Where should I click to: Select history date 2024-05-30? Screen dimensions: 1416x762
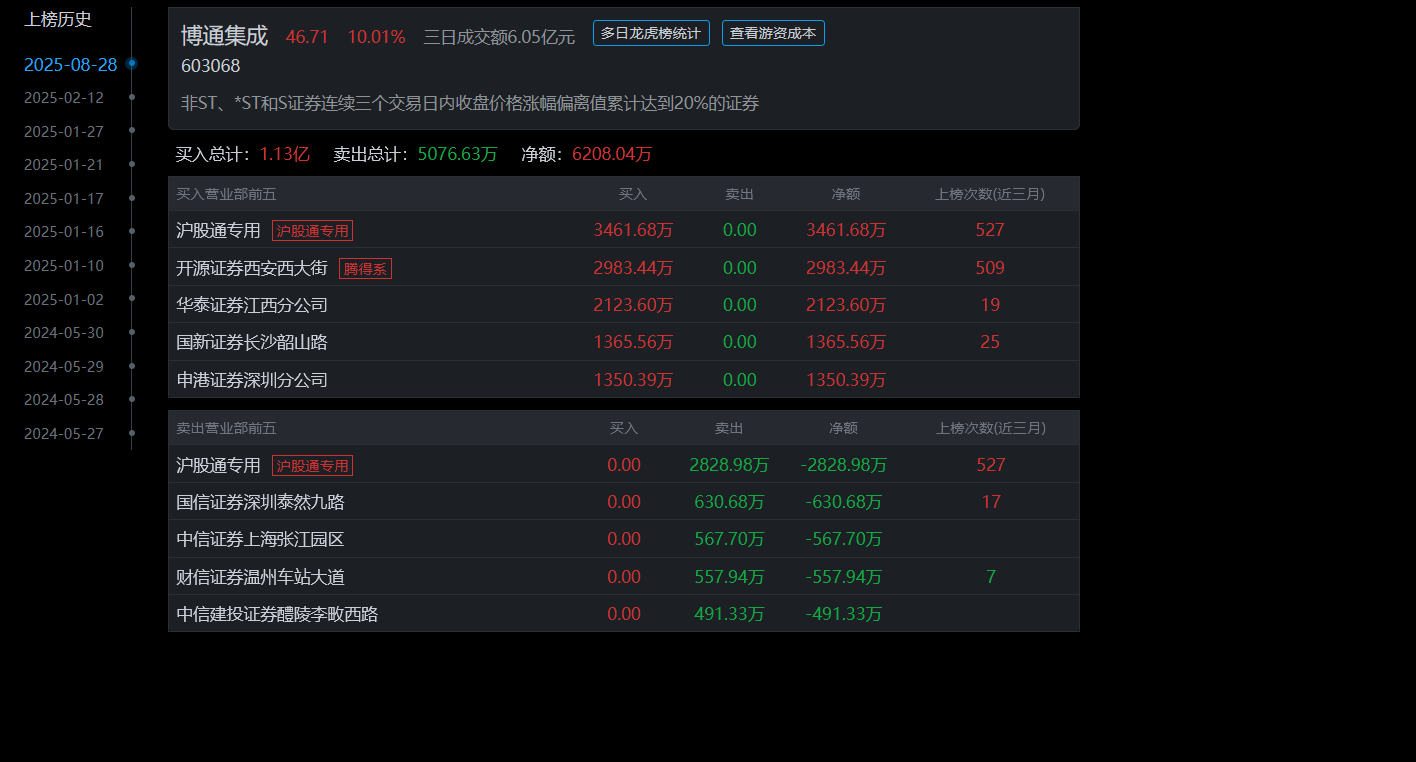coord(64,333)
